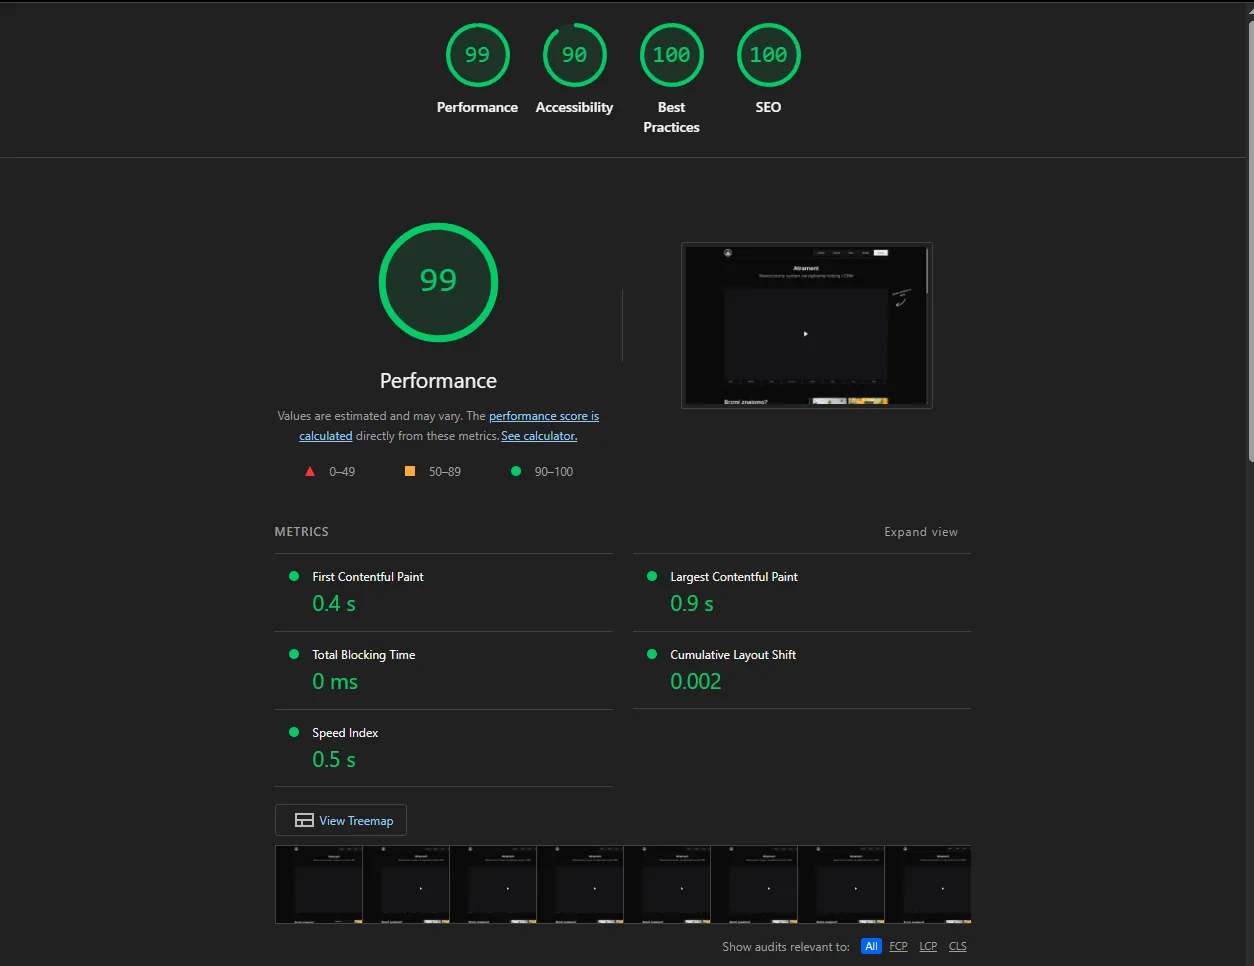Open the performance score is calculated link
This screenshot has width=1254, height=966.
pos(449,426)
